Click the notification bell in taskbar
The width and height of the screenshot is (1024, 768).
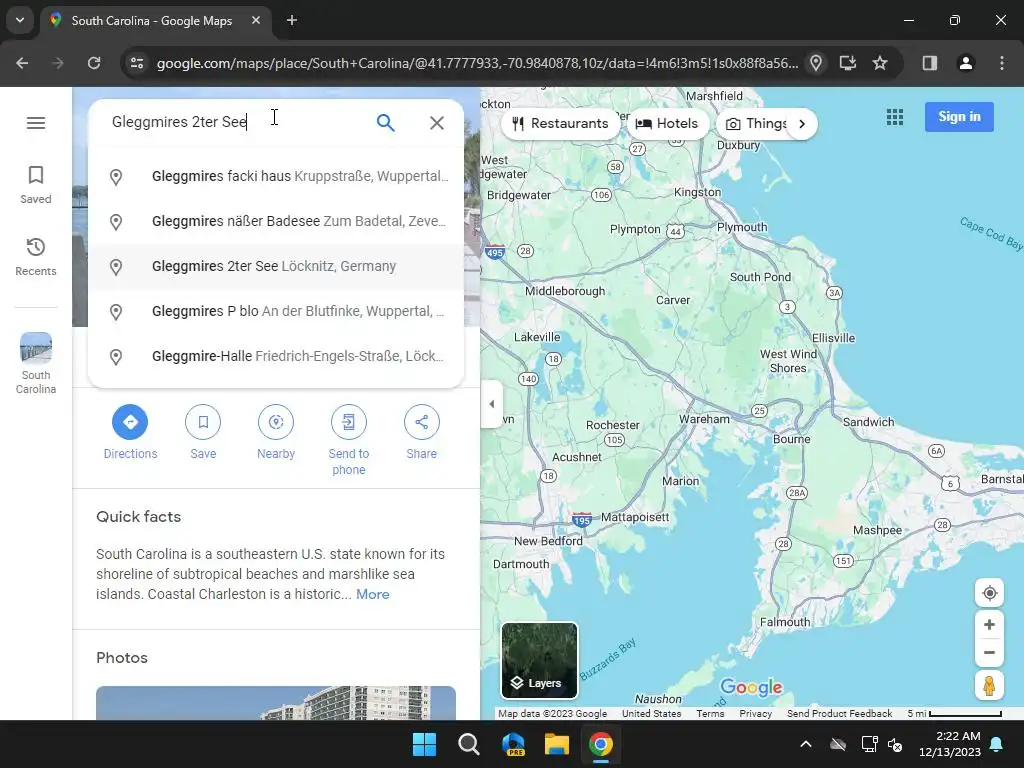point(997,744)
